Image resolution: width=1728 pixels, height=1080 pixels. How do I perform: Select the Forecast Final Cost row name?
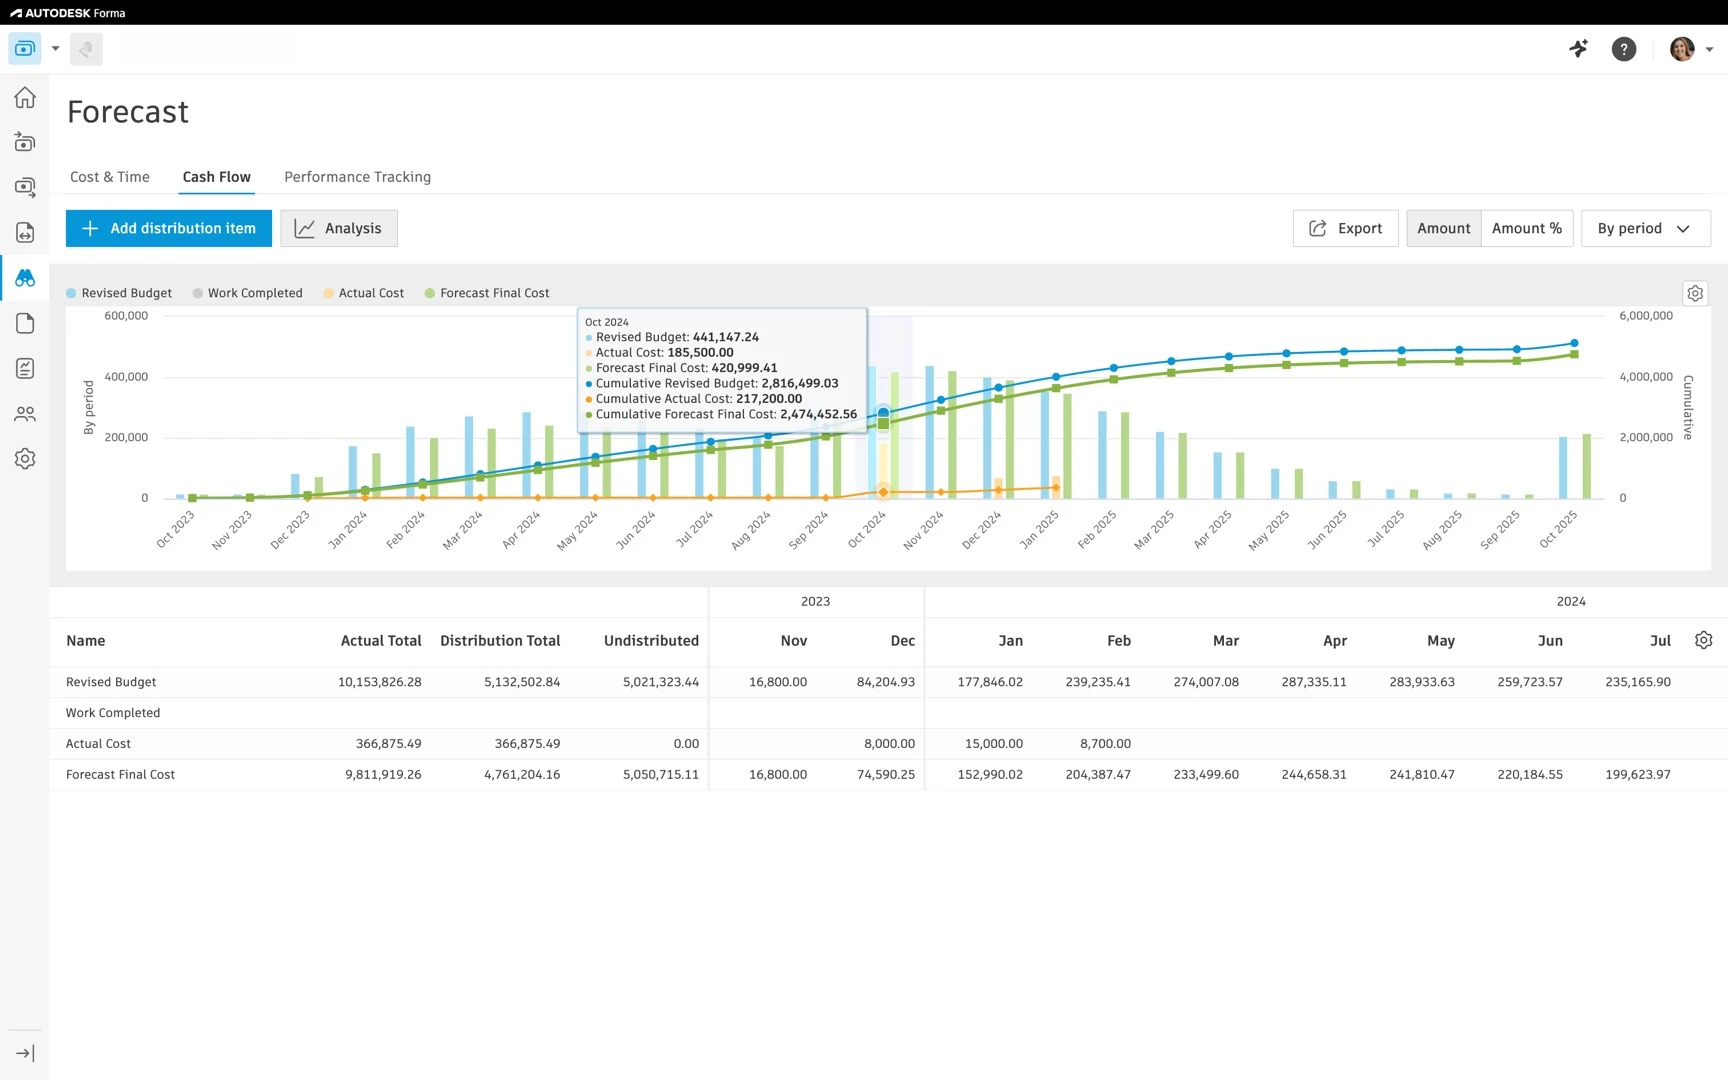(x=120, y=775)
